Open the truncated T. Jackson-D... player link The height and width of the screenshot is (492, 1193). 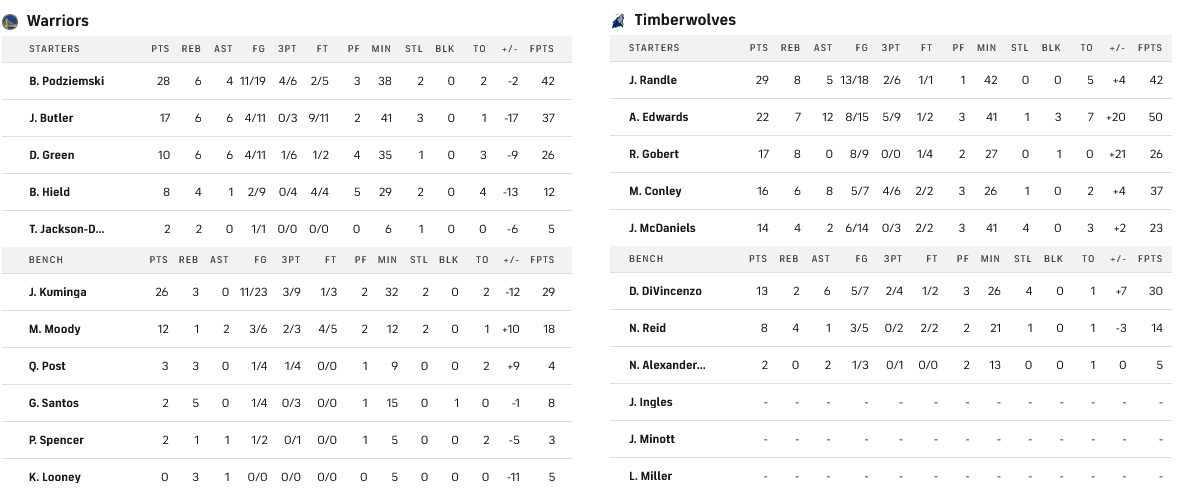67,229
